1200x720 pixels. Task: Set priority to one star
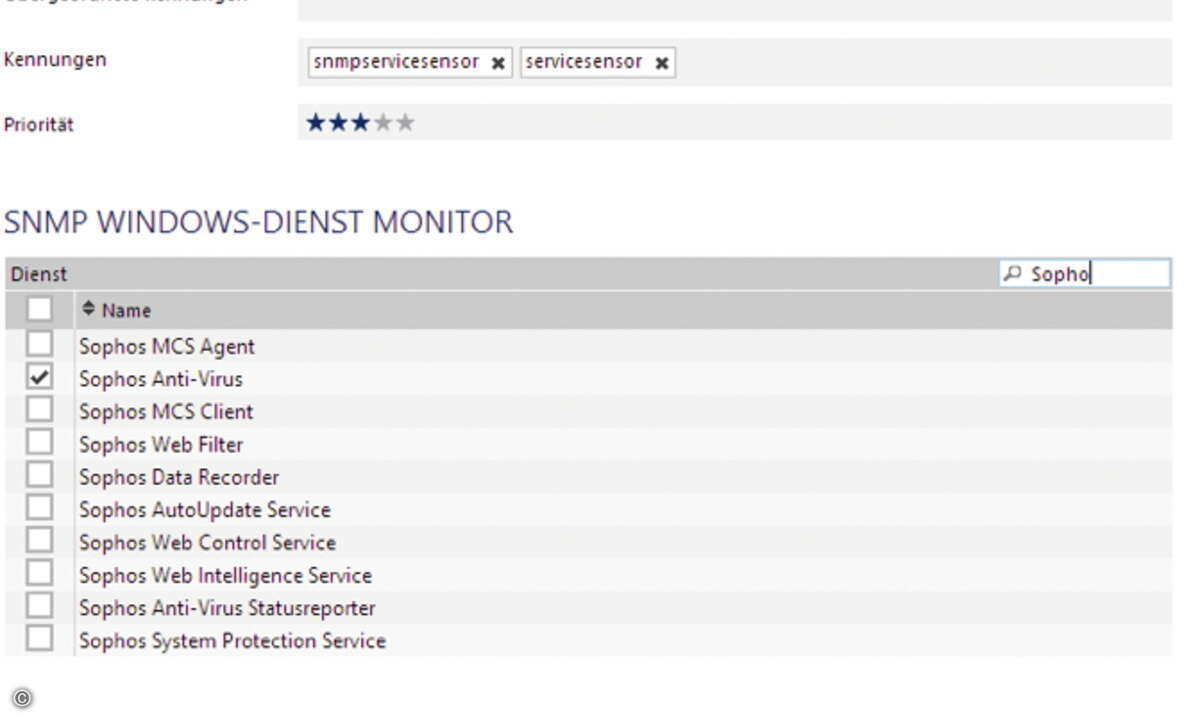pos(316,123)
